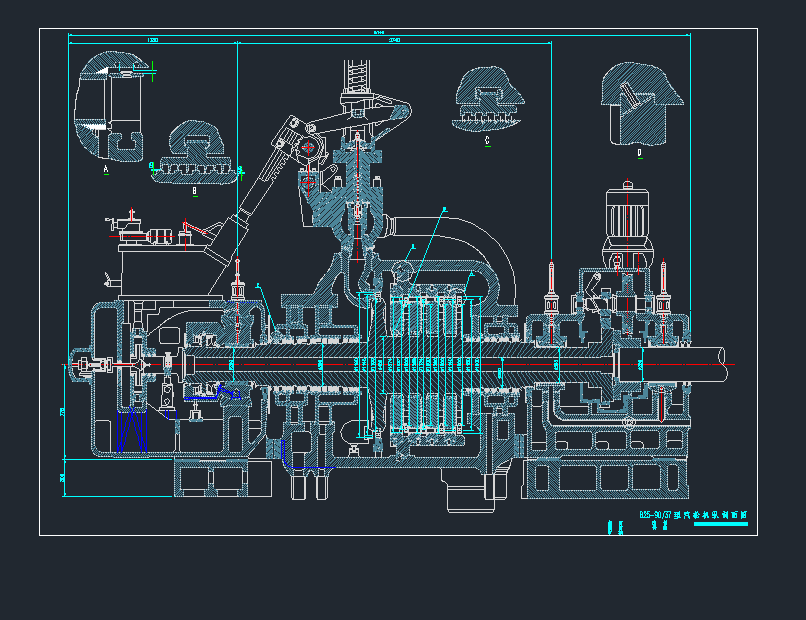Image resolution: width=806 pixels, height=620 pixels.
Task: Click the letter A label under detail
Action: 105,171
